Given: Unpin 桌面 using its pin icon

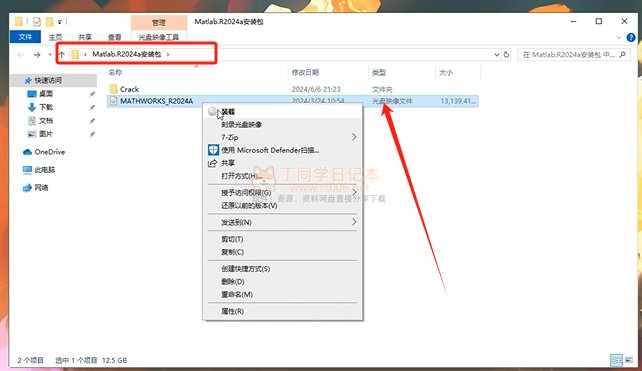Looking at the screenshot, I should pos(92,94).
